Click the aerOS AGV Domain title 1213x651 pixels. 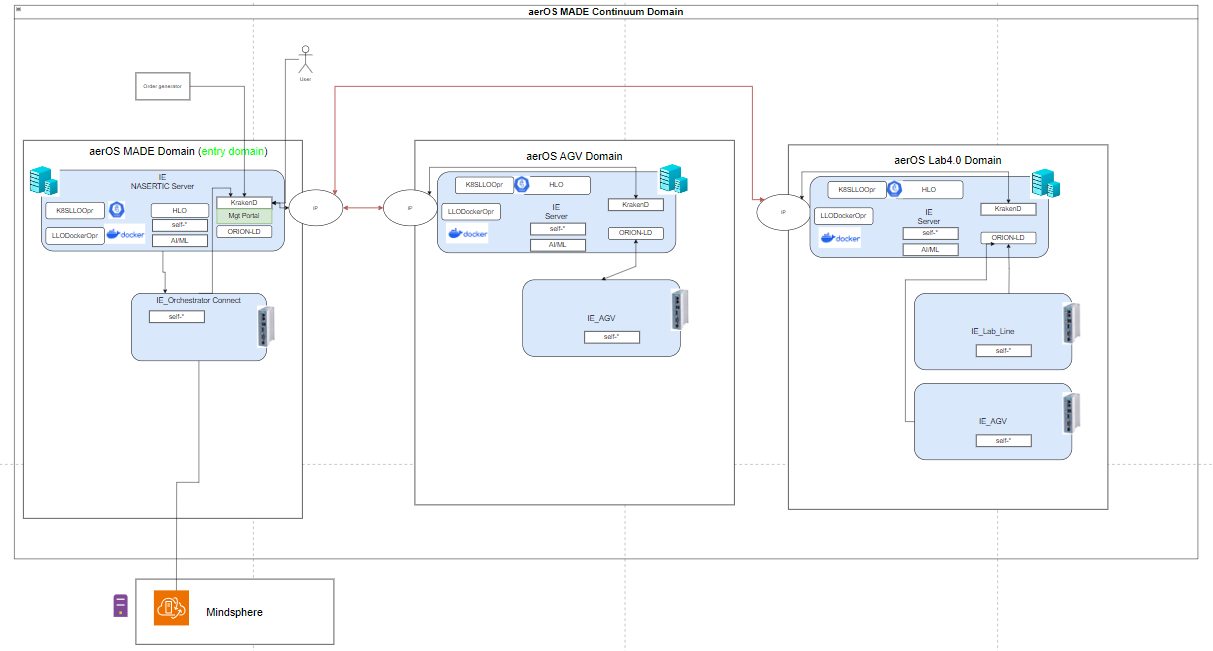(x=574, y=156)
